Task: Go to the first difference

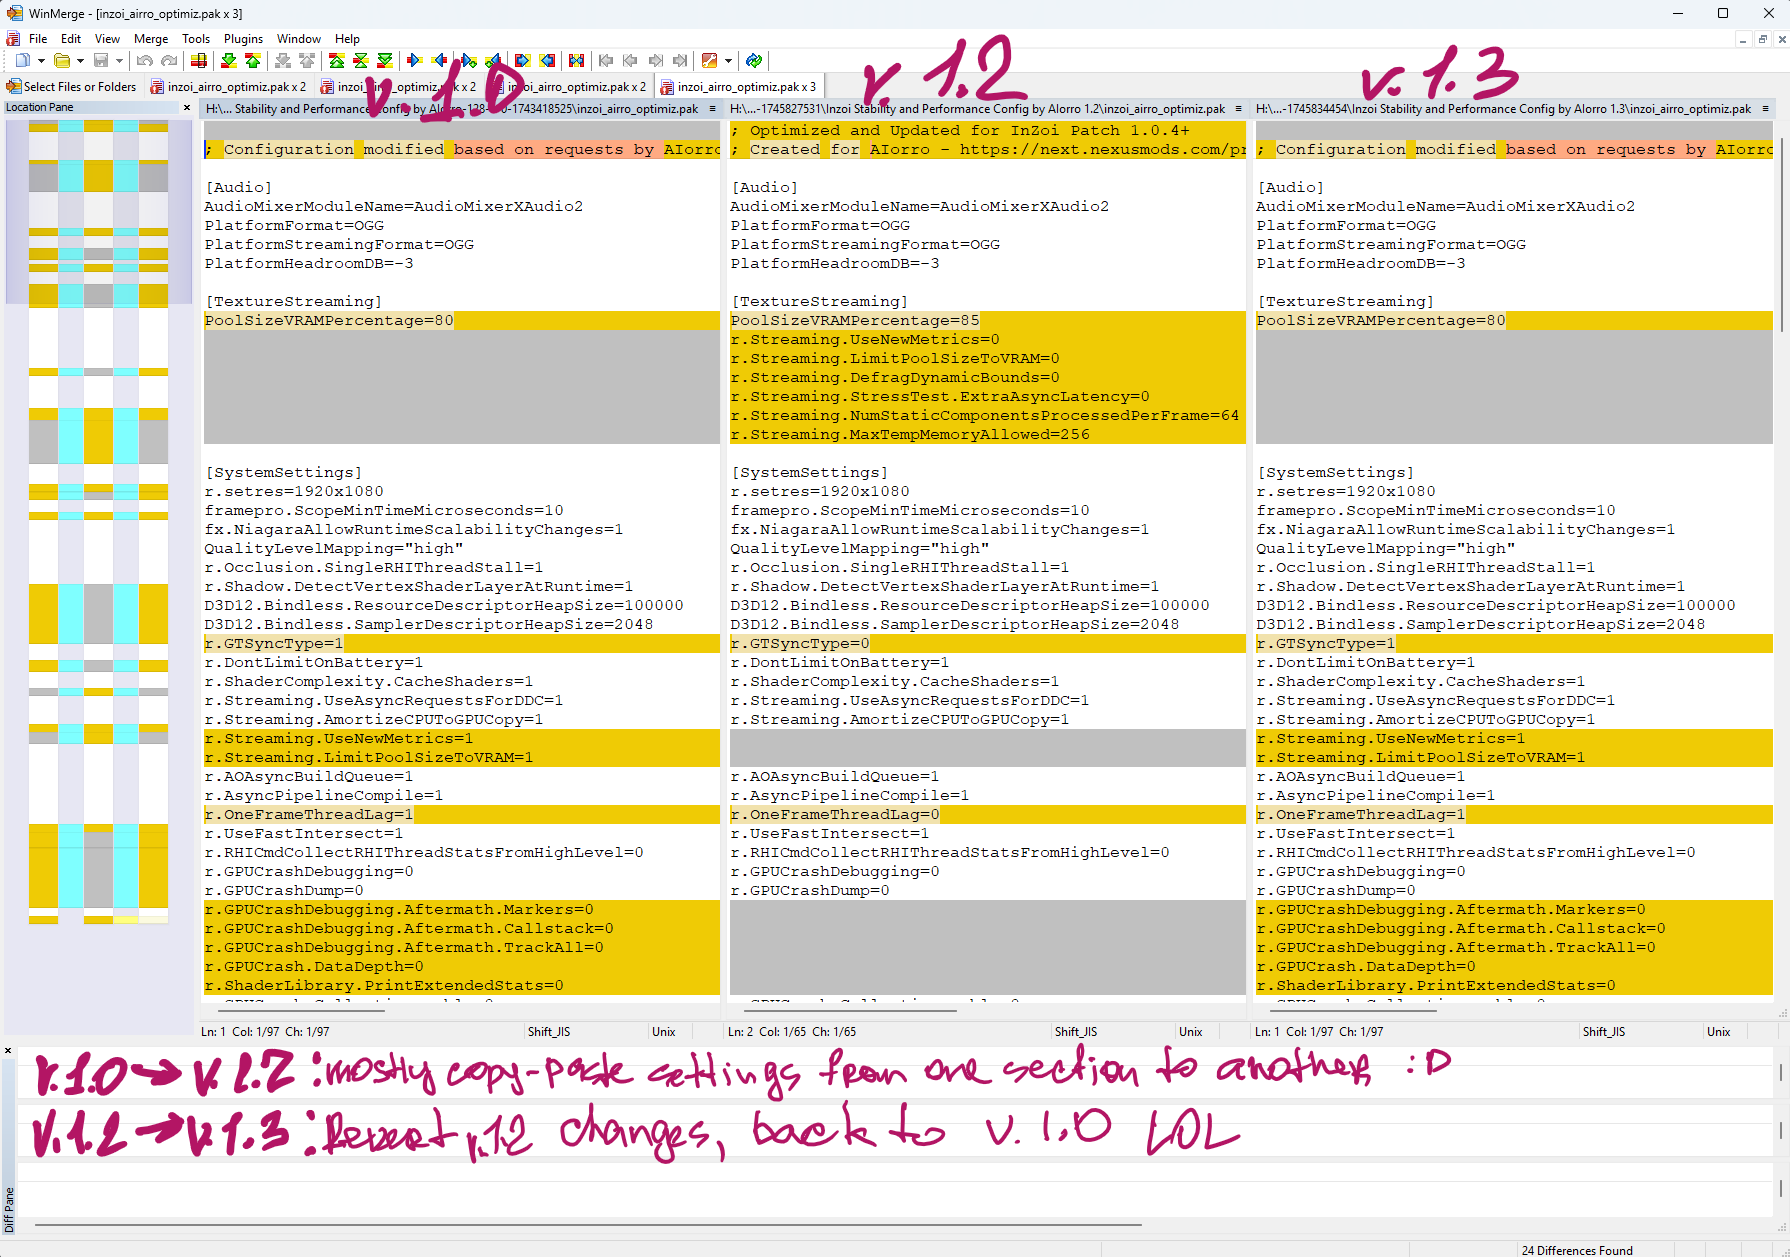Action: (337, 61)
